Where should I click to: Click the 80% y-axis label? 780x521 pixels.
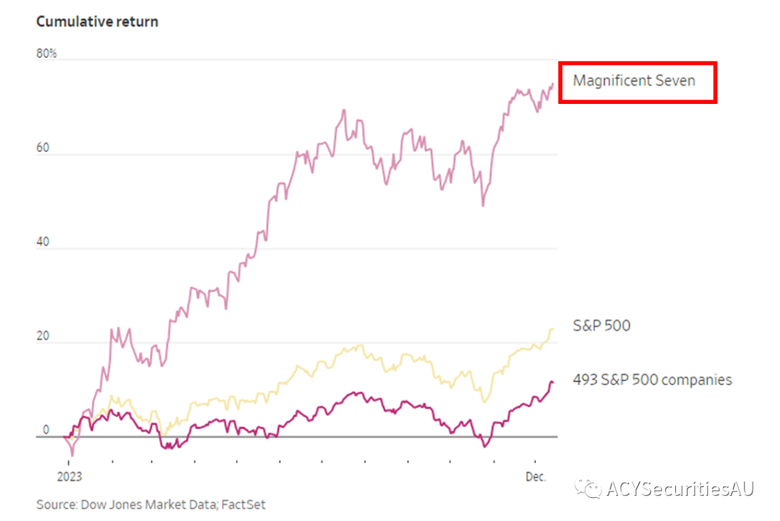pos(46,53)
